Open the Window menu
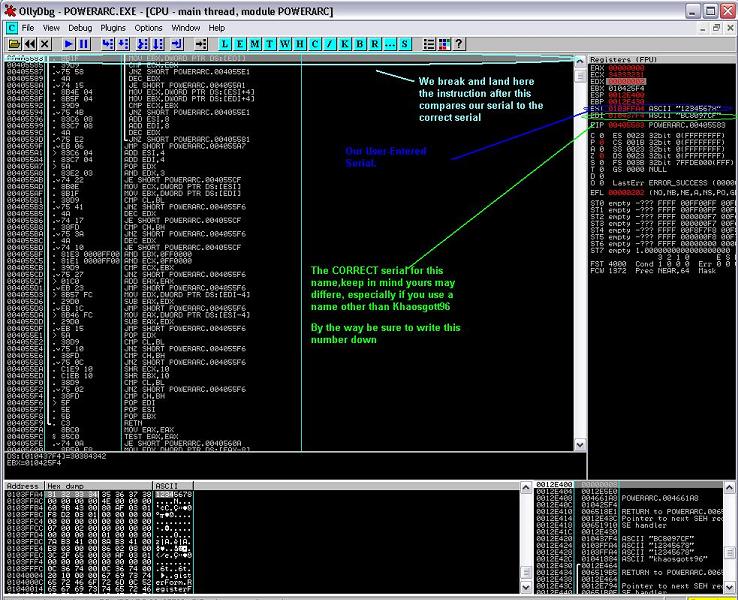This screenshot has height=600, width=738. [185, 28]
